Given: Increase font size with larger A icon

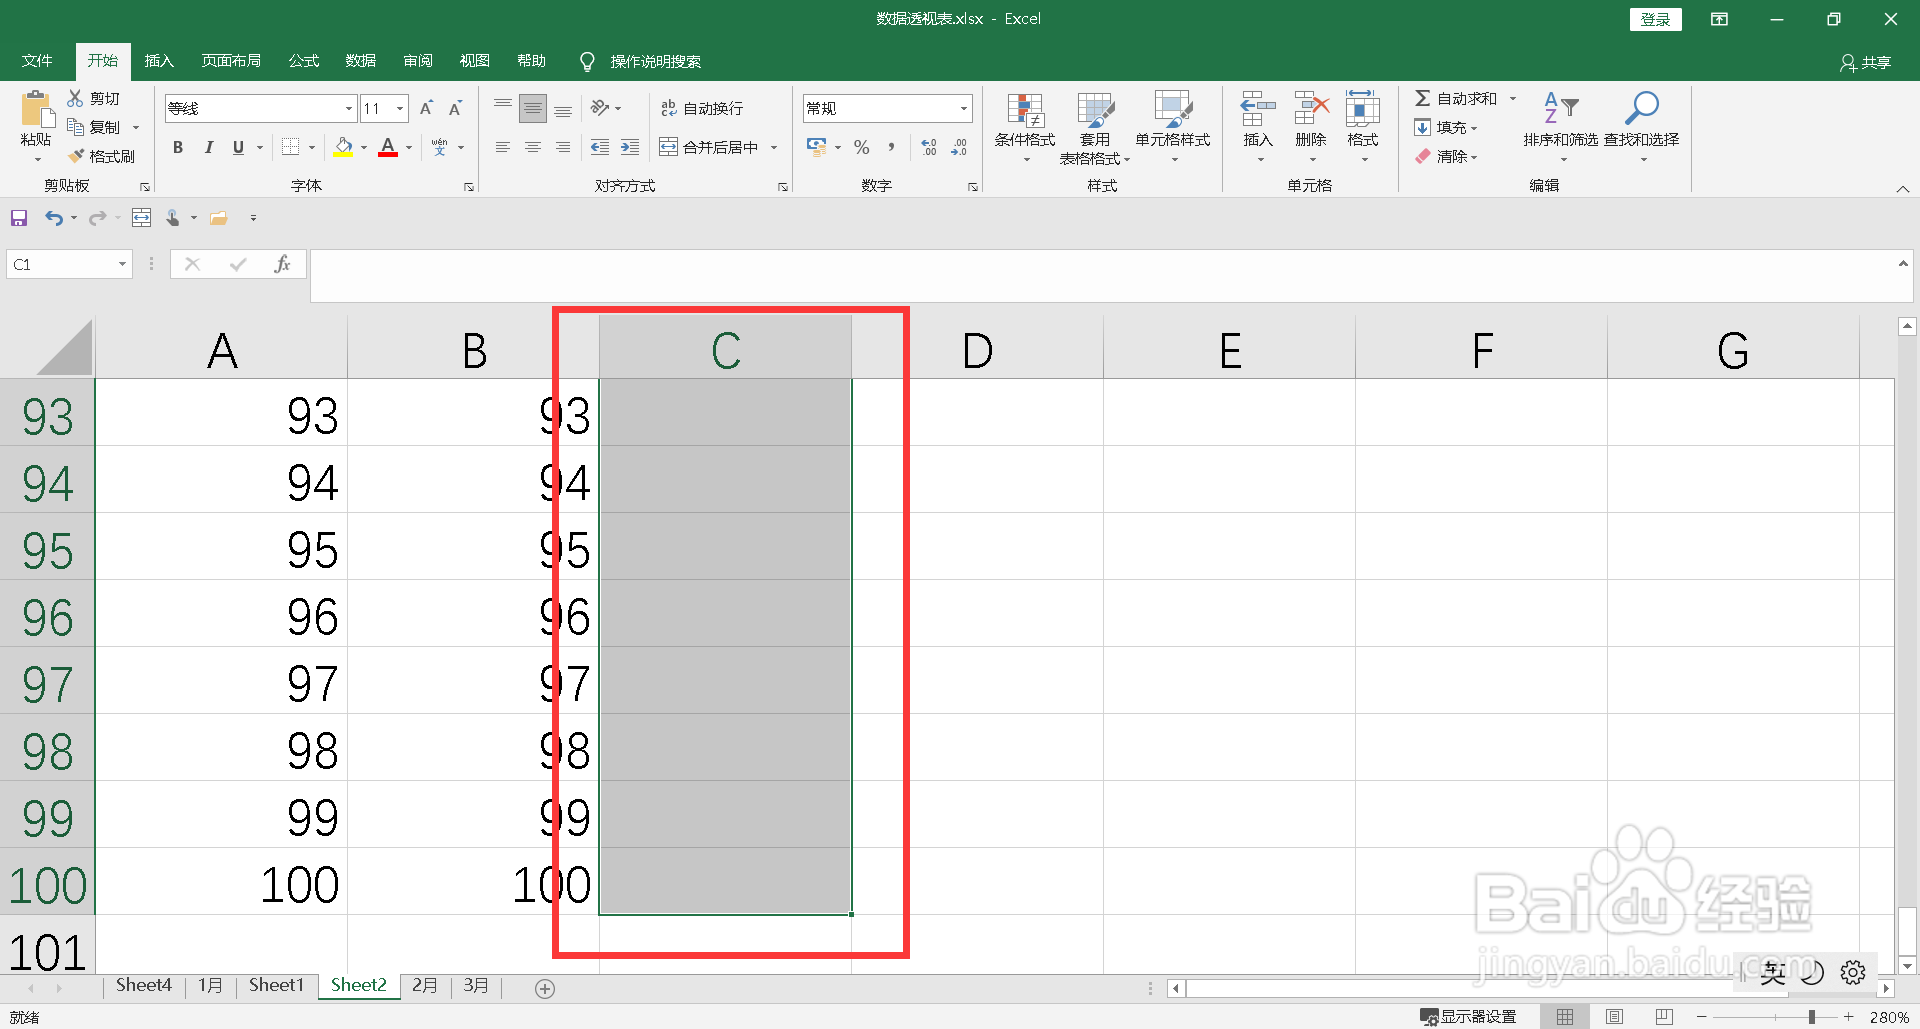Looking at the screenshot, I should coord(426,108).
